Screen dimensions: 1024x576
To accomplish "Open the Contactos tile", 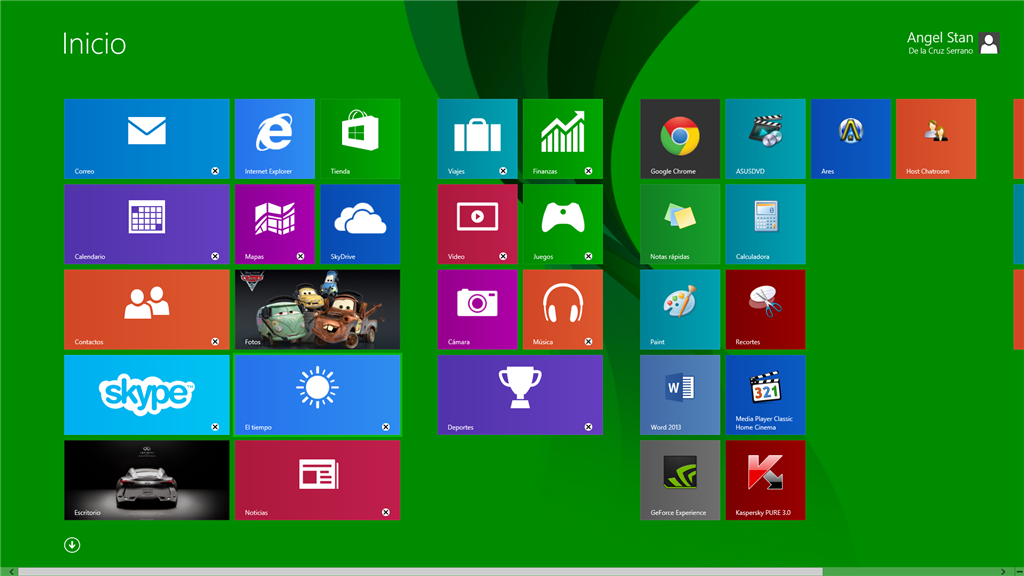I will pos(147,310).
